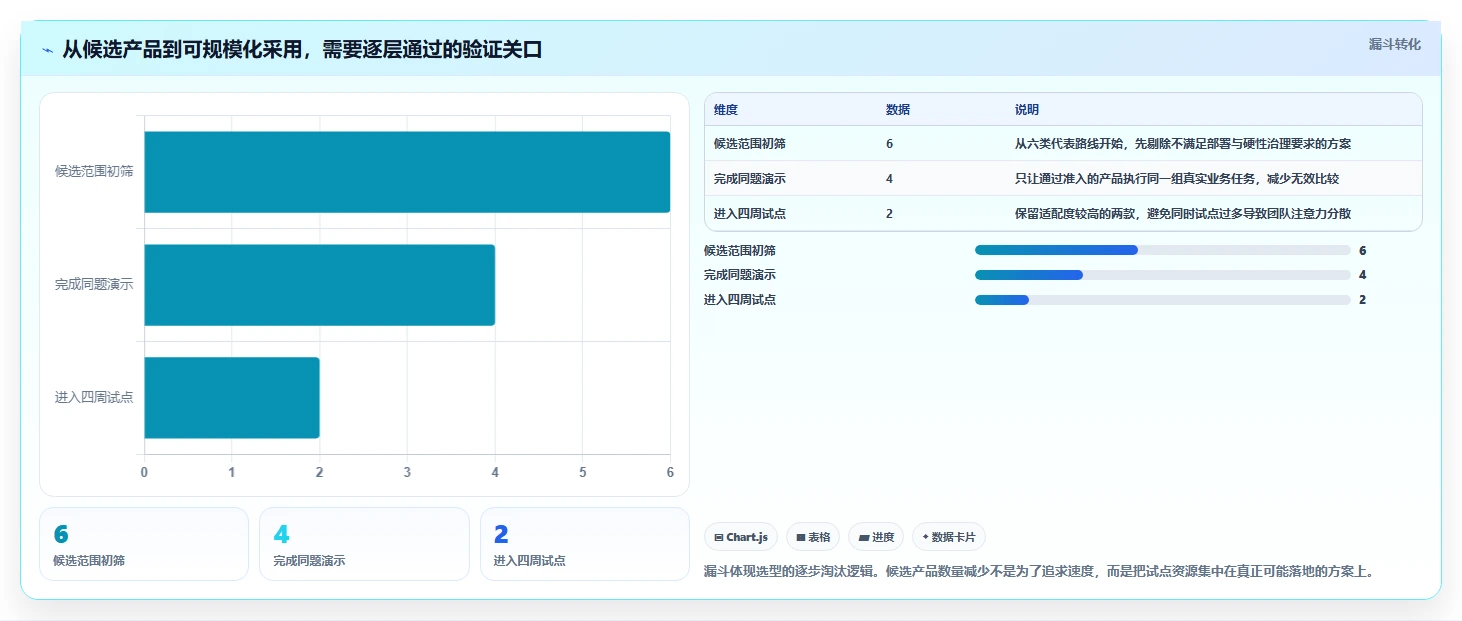Viewport: 1462px width, 621px height.
Task: Click 候选范围初筛 cell in the table
Action: click(750, 144)
